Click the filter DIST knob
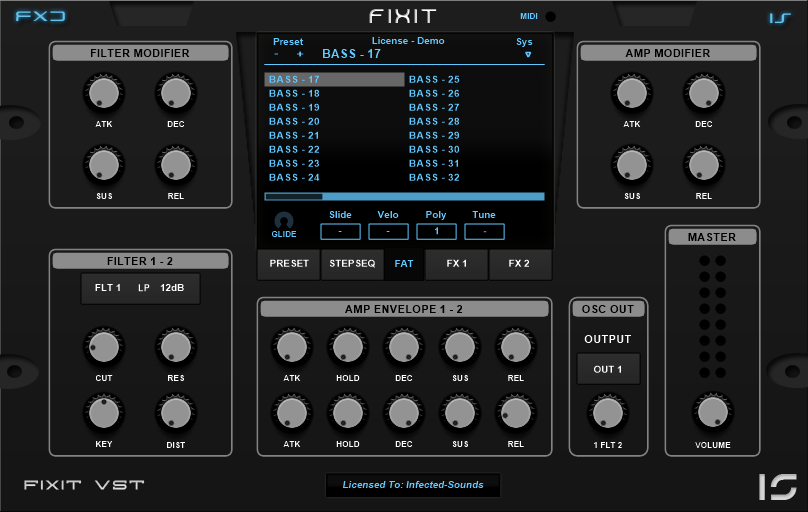The height and width of the screenshot is (512, 808). pyautogui.click(x=176, y=413)
